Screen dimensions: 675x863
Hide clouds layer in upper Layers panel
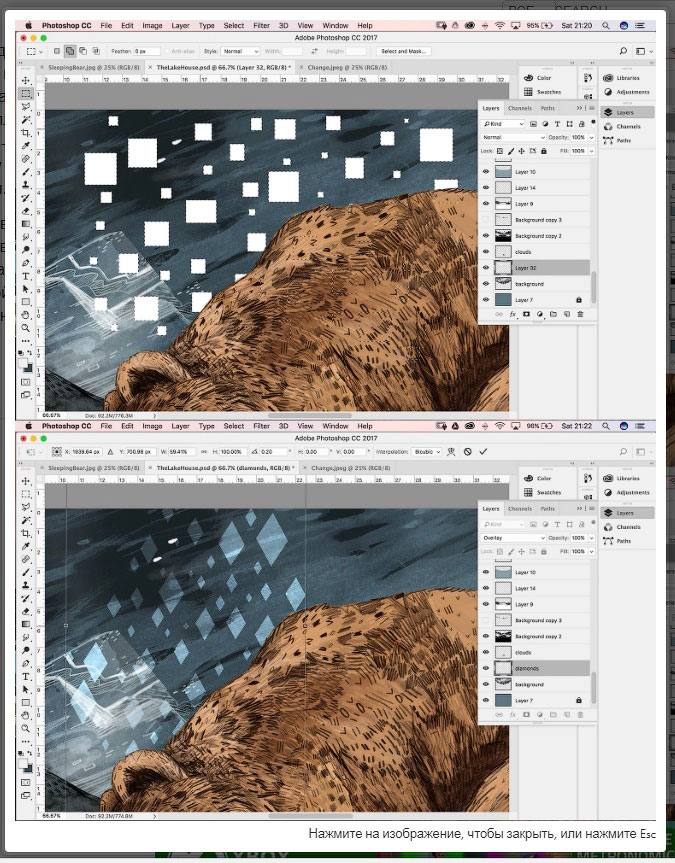tap(486, 252)
